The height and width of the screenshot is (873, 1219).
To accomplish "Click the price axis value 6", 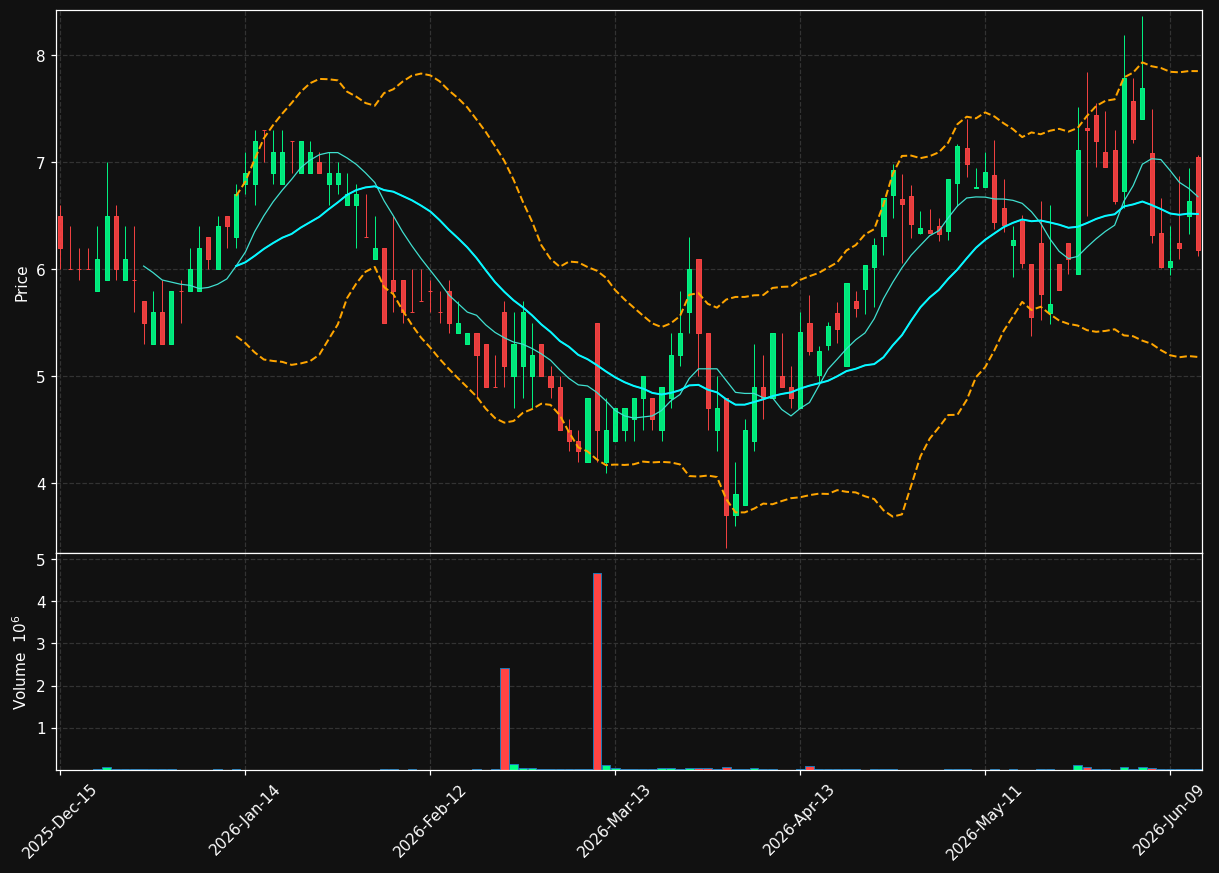I will tap(42, 270).
